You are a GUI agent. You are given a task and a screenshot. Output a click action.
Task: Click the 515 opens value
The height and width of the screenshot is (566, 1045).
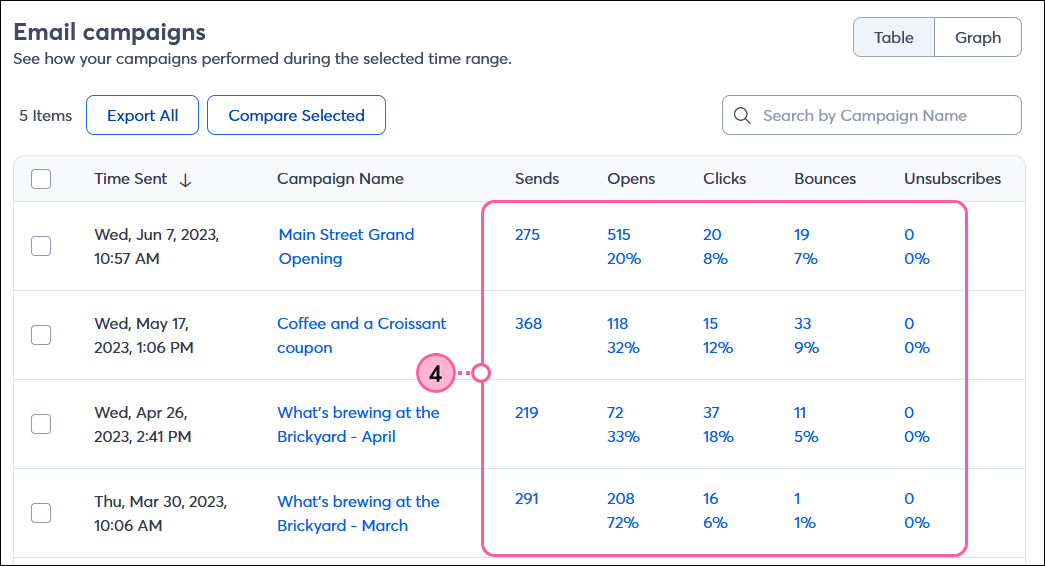[x=618, y=235]
